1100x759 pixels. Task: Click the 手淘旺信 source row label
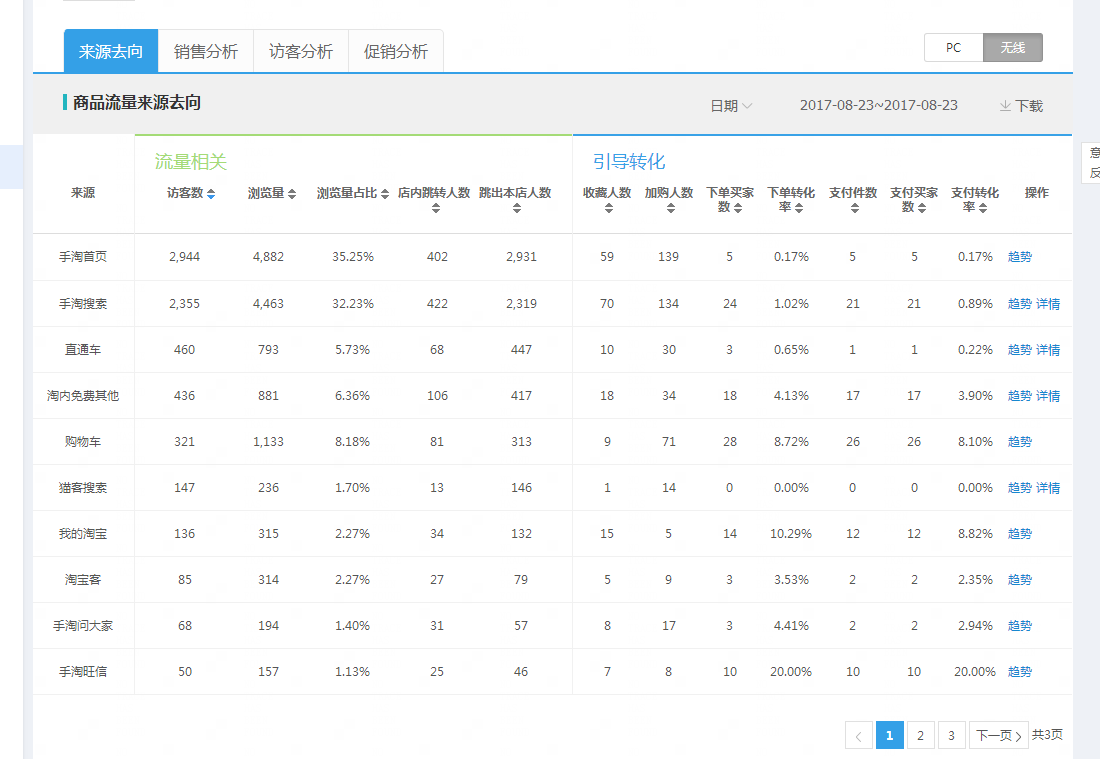point(83,671)
